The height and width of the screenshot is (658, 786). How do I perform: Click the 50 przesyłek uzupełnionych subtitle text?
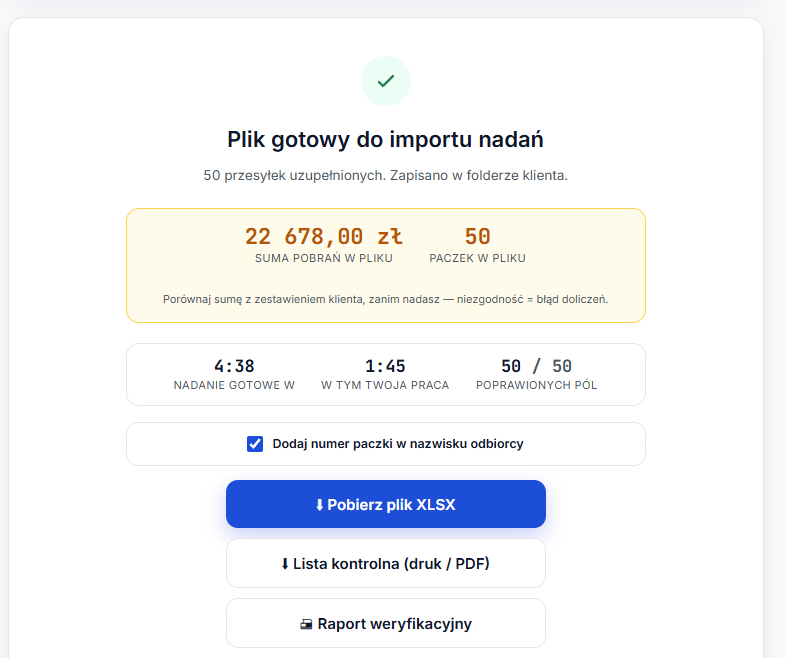pyautogui.click(x=385, y=175)
